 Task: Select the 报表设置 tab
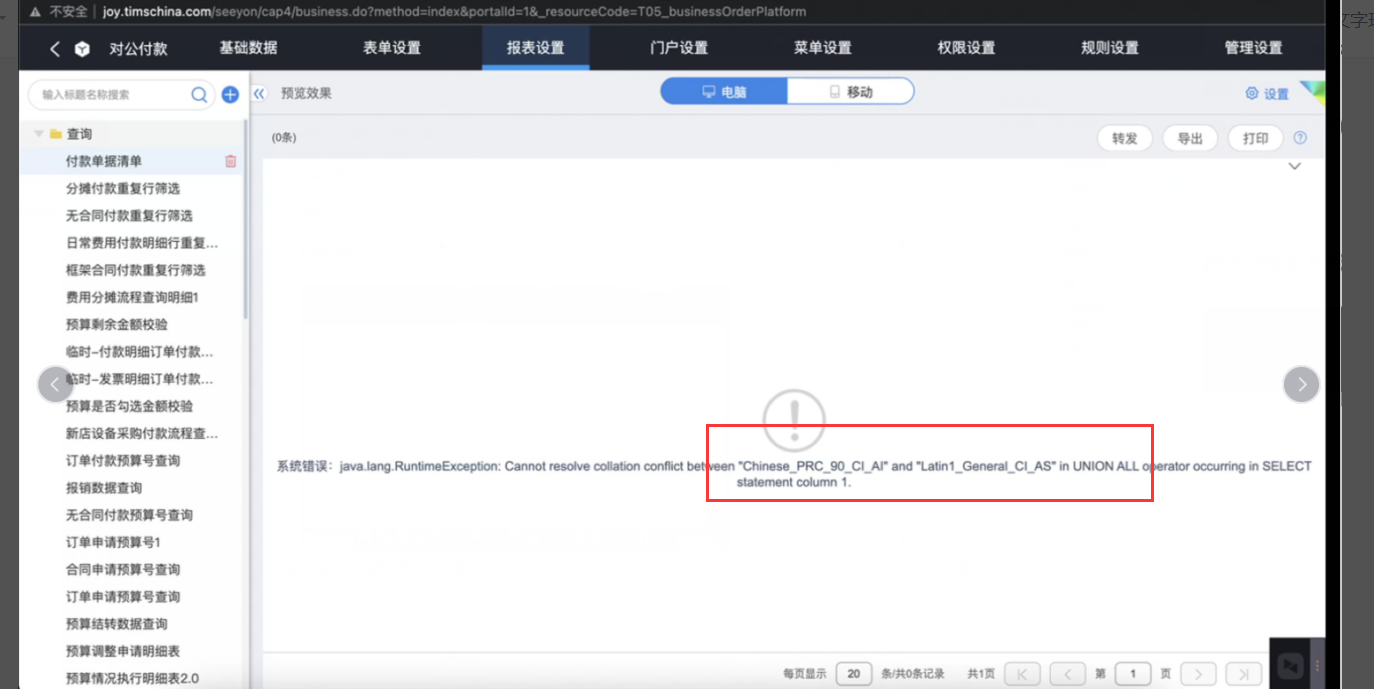click(536, 48)
